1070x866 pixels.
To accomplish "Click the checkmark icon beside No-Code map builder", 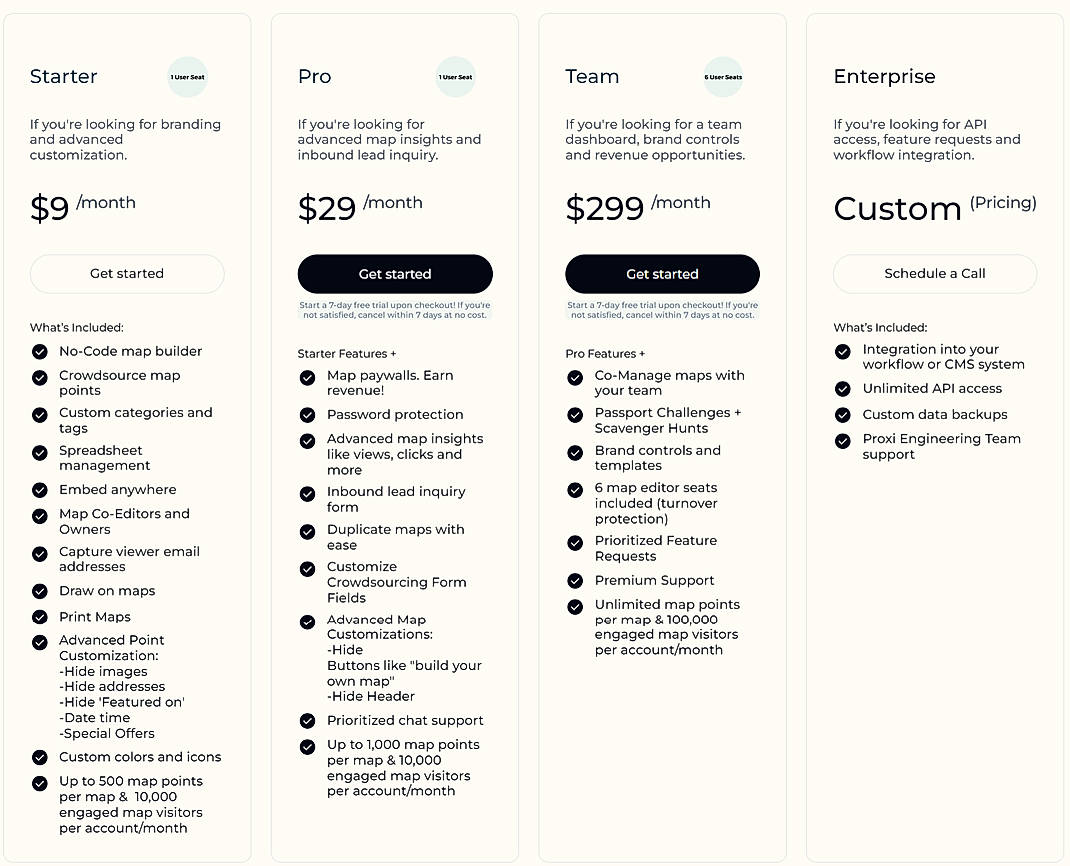I will 40,352.
